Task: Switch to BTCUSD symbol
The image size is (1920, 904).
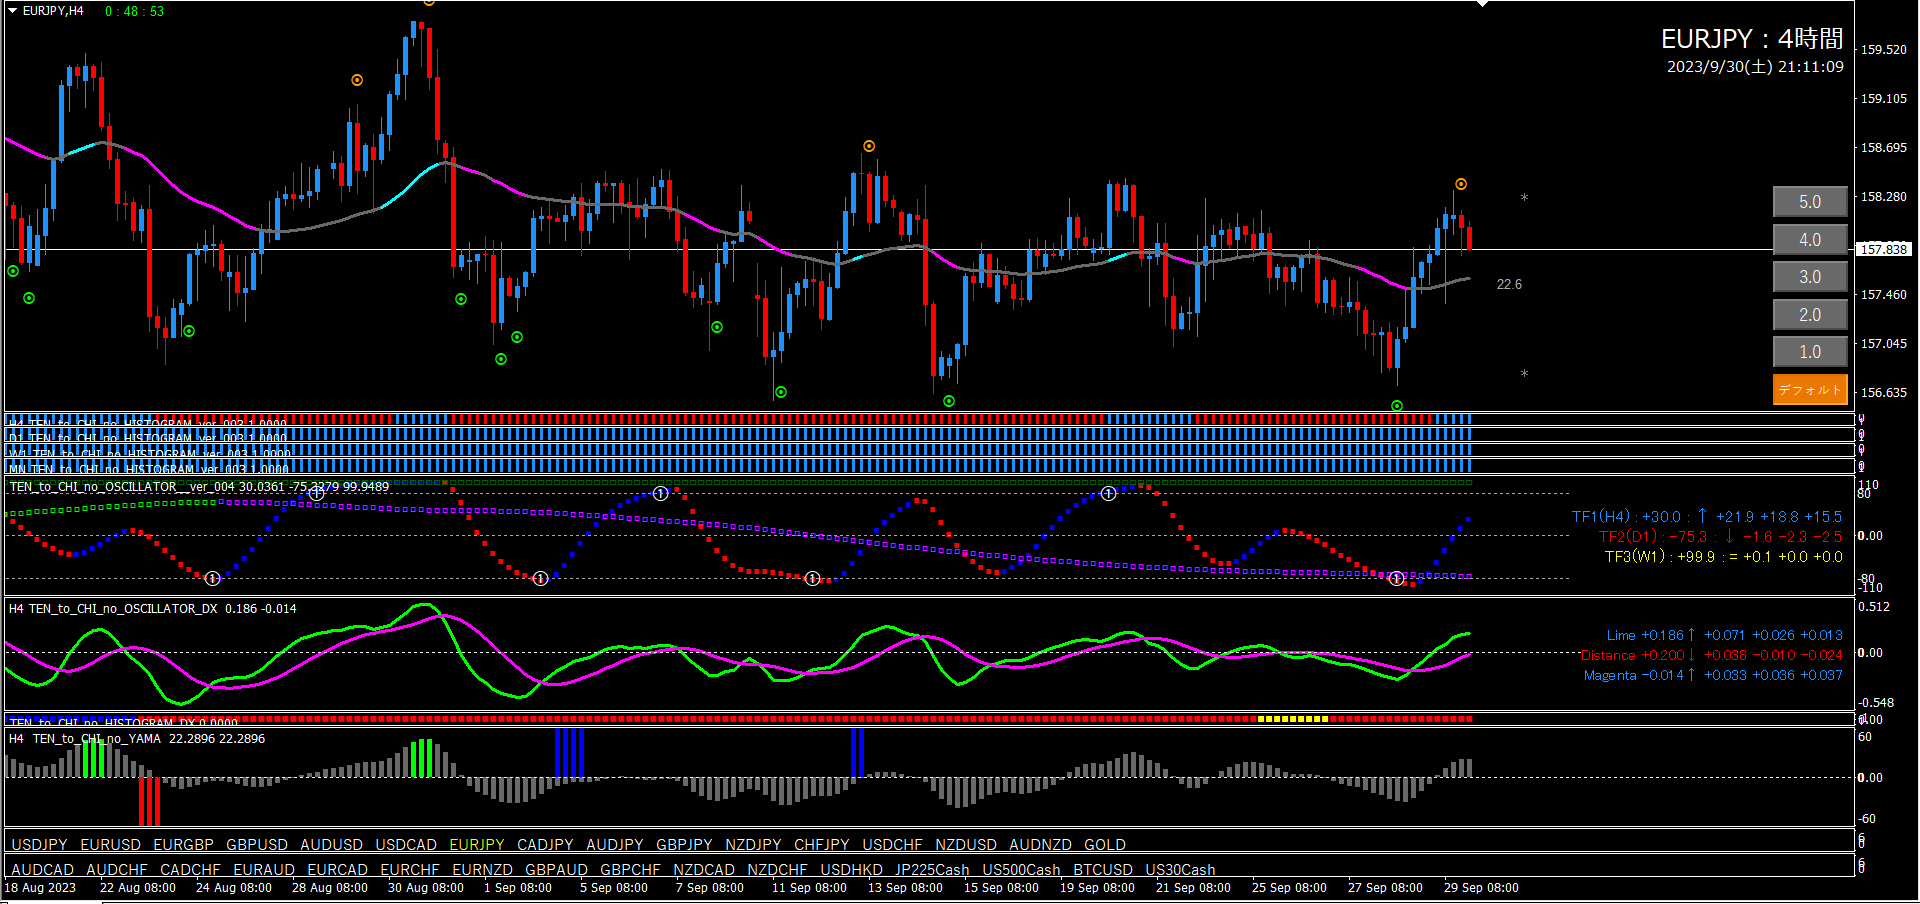Action: [1103, 870]
